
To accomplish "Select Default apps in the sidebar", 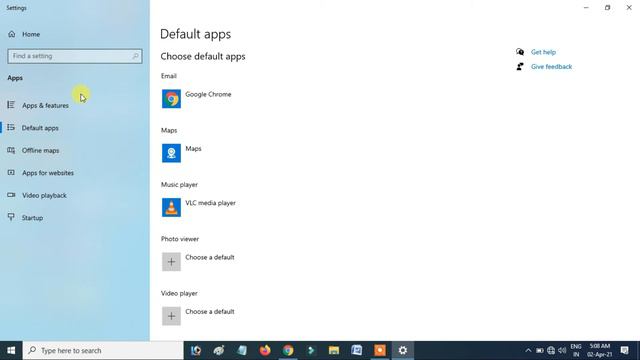I will (40, 128).
